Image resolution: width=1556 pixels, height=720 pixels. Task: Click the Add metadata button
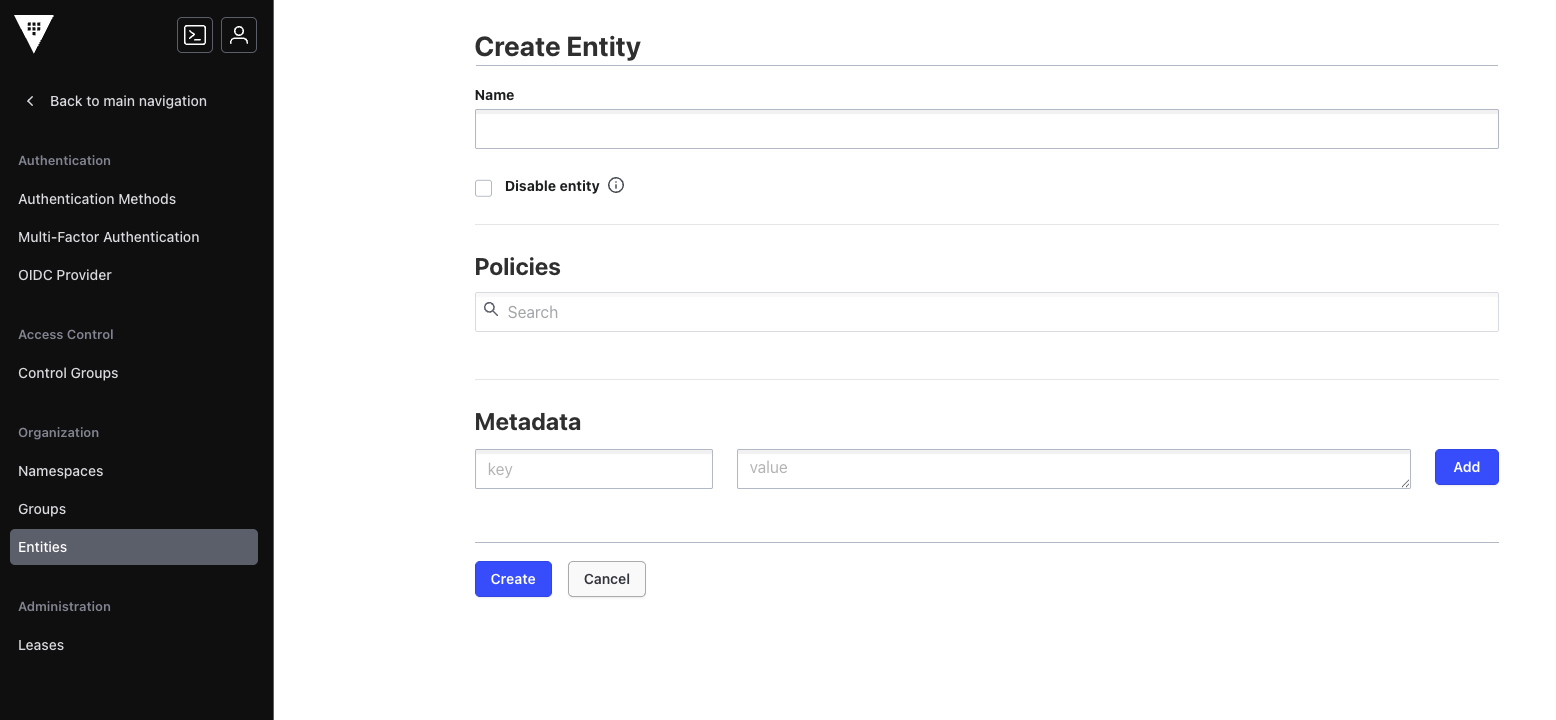tap(1466, 467)
